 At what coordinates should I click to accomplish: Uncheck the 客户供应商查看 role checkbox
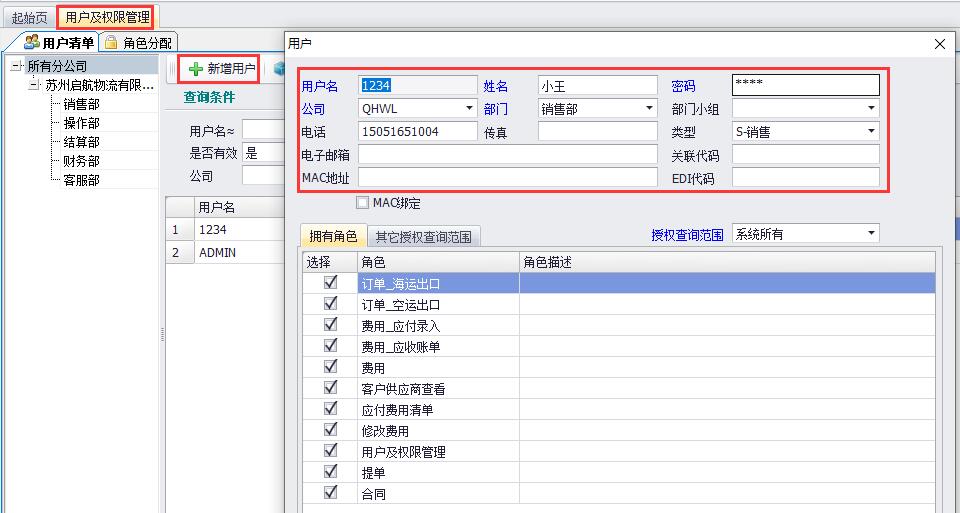point(331,388)
